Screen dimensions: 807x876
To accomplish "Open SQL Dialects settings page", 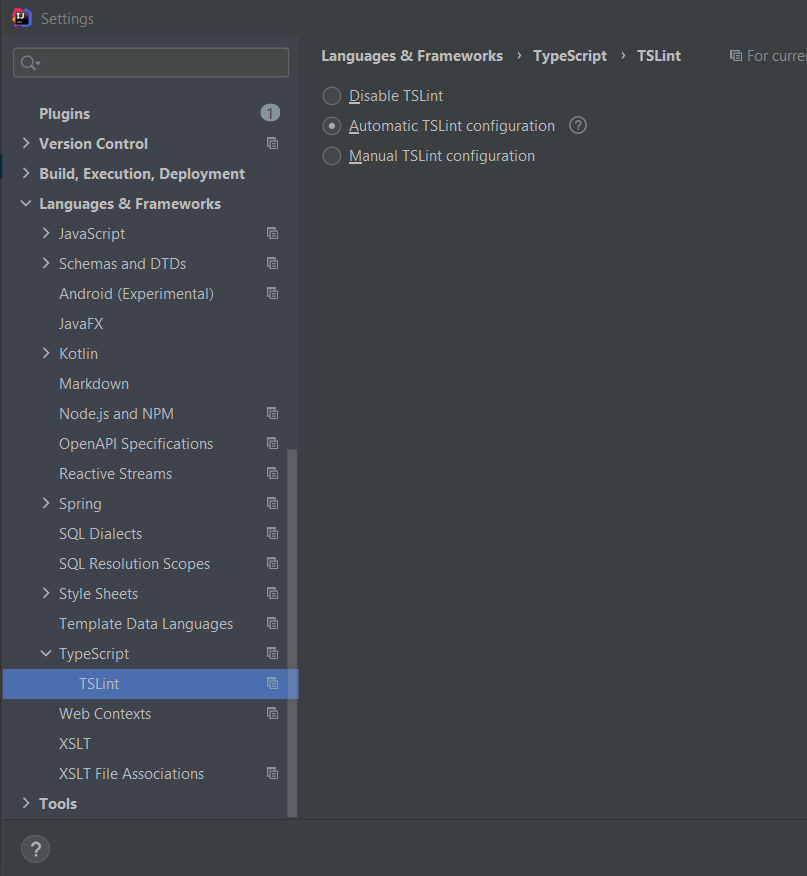I will 101,534.
